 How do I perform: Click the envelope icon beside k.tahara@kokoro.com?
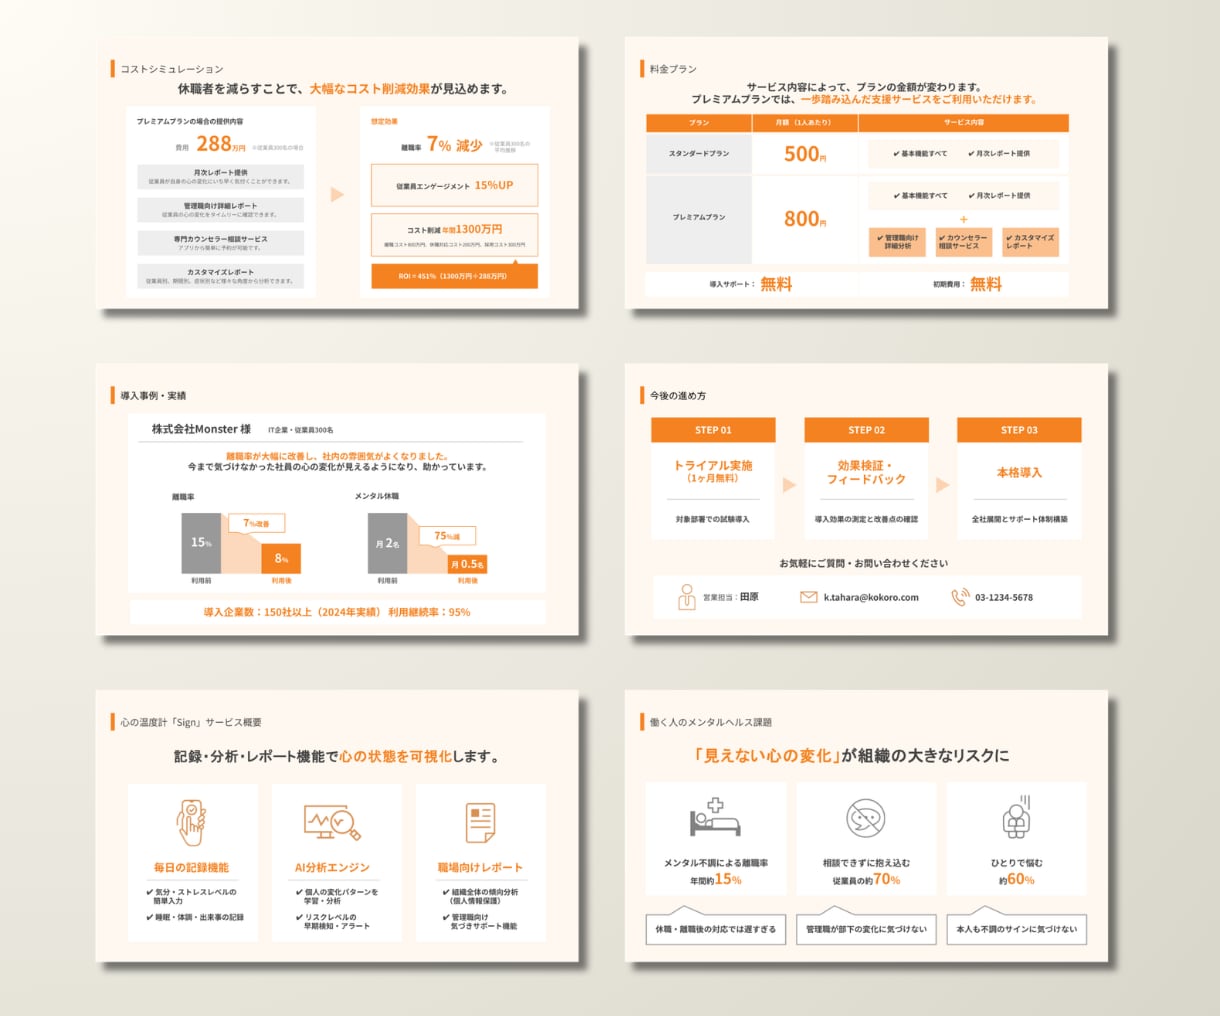(x=809, y=597)
